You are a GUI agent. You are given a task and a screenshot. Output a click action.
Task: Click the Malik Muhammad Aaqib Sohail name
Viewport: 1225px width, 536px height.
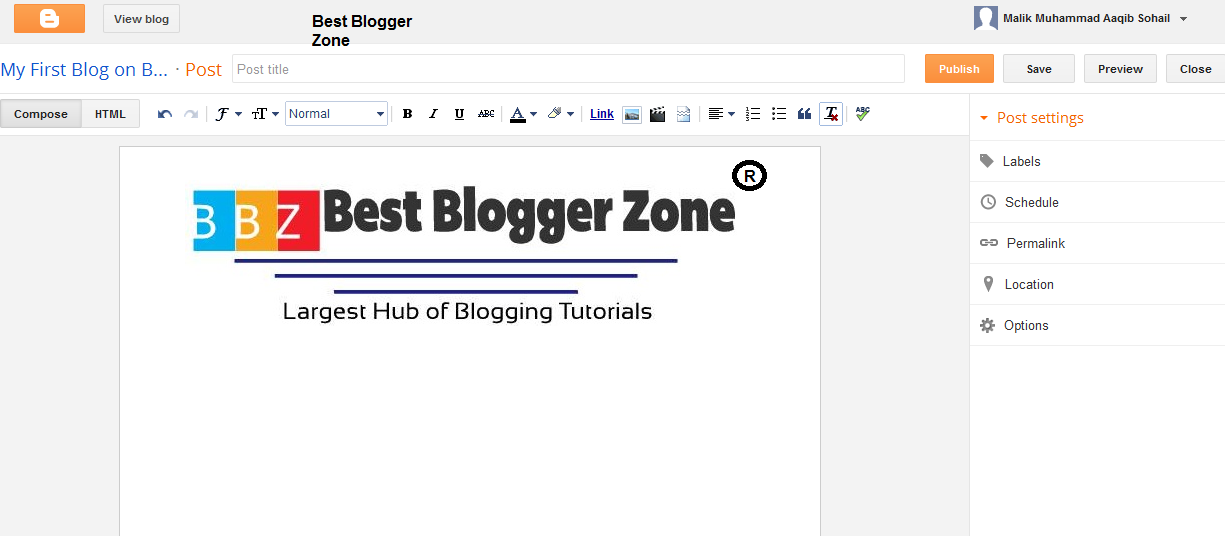[1086, 18]
